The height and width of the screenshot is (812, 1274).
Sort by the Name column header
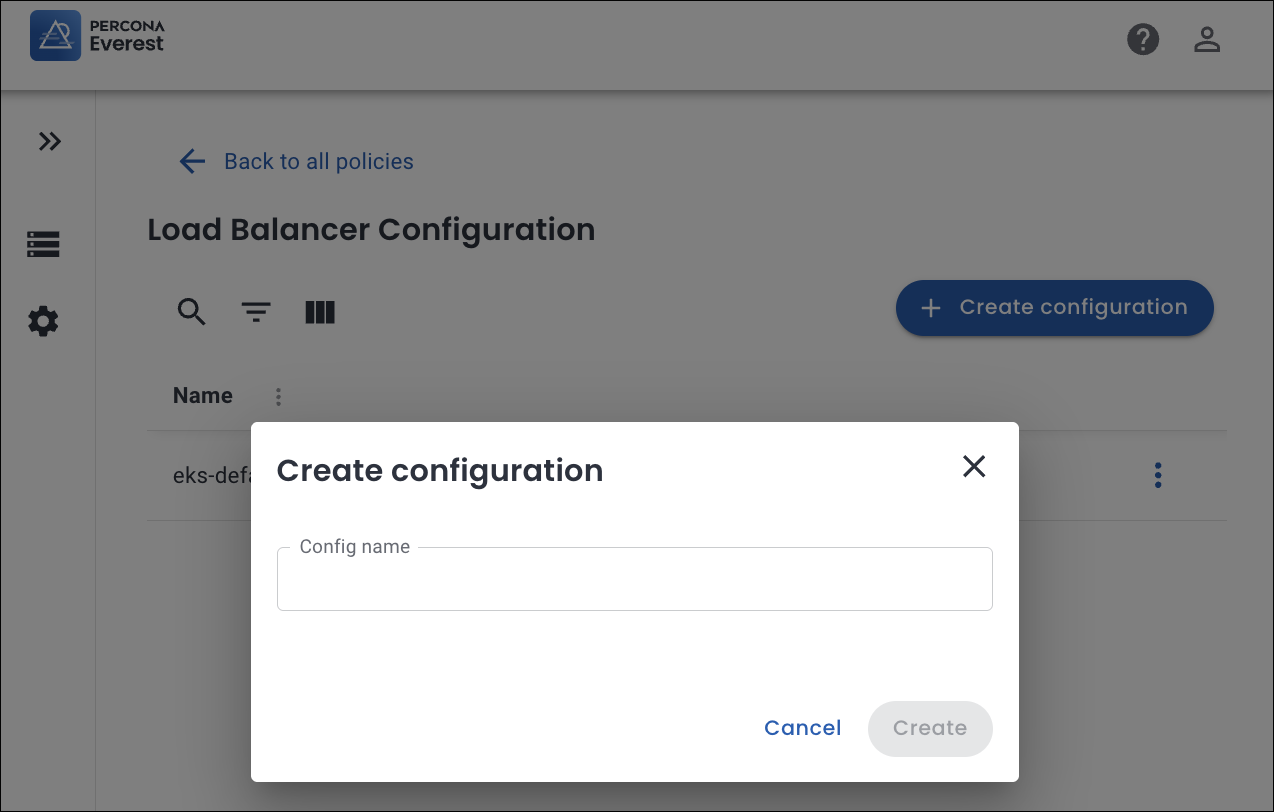(x=203, y=396)
